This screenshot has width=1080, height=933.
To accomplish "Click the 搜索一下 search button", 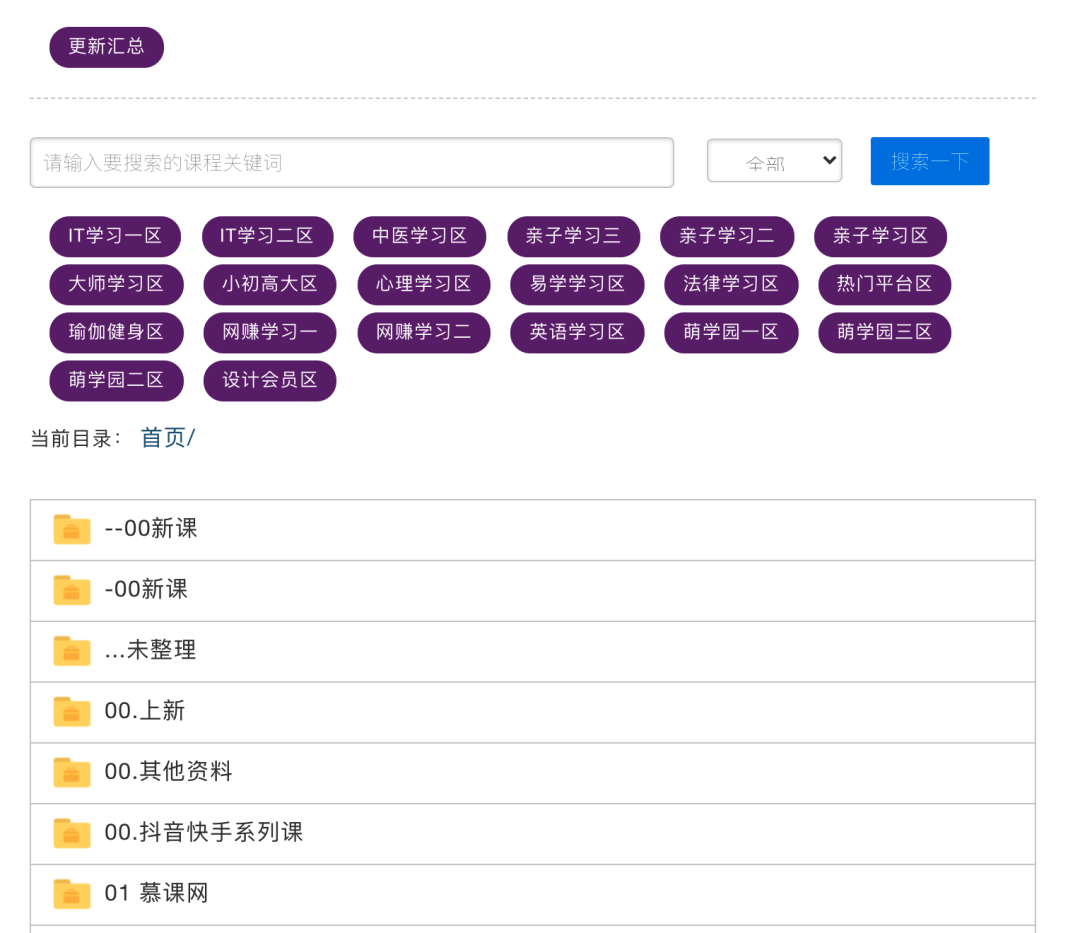I will (929, 160).
